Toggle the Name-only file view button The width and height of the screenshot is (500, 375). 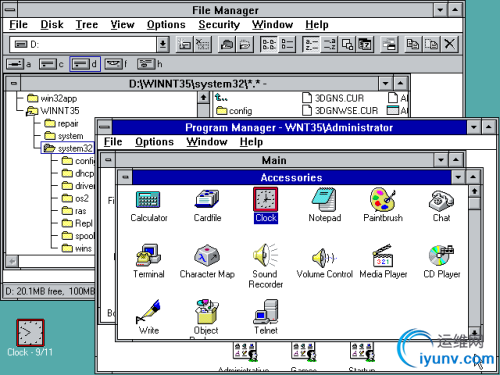click(269, 44)
